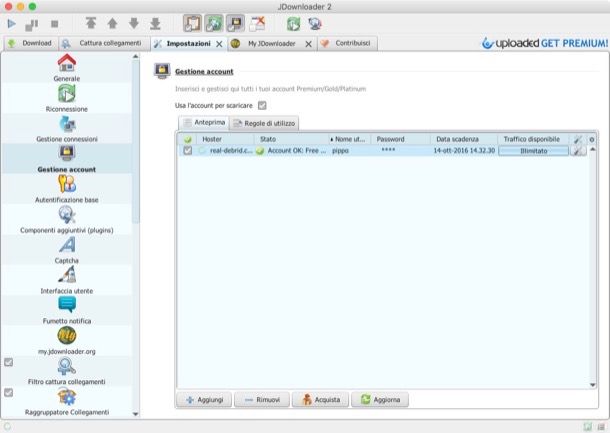Open Generale settings section

coord(67,68)
